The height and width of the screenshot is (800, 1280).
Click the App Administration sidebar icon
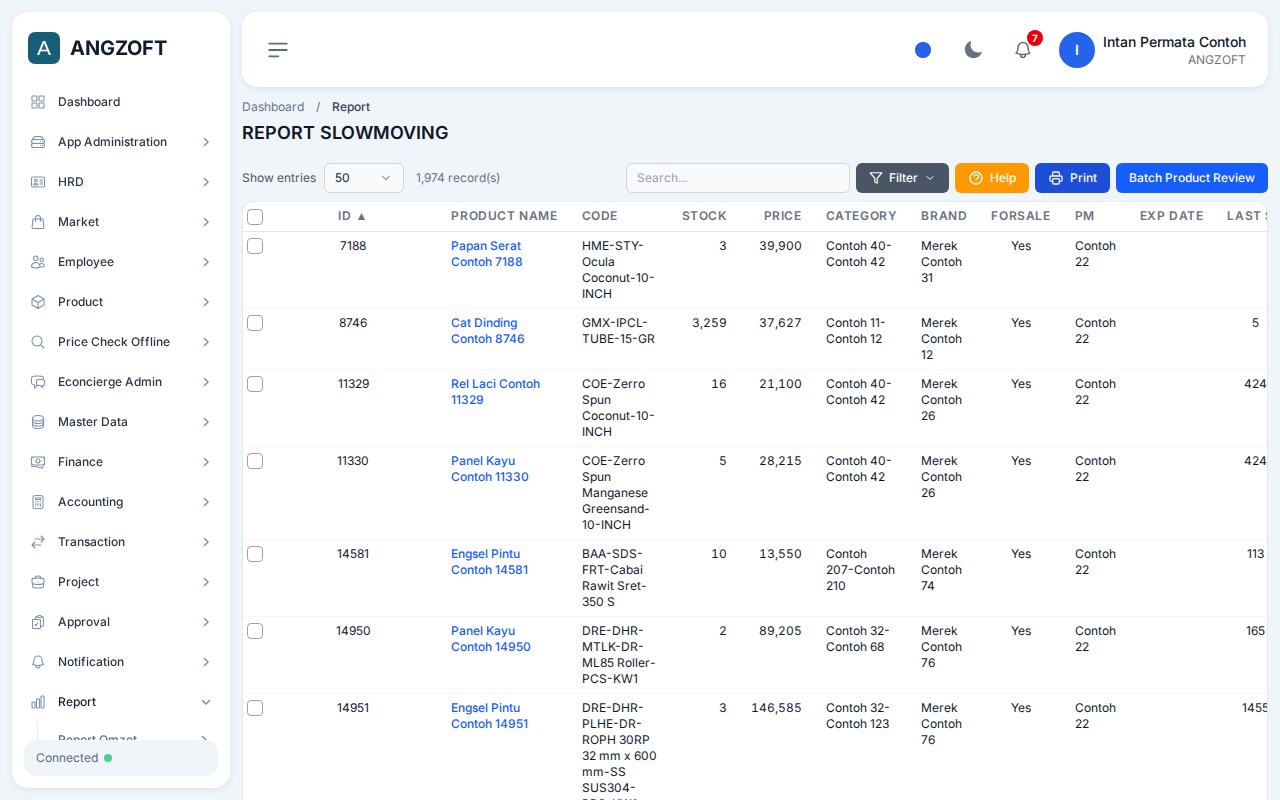point(38,142)
